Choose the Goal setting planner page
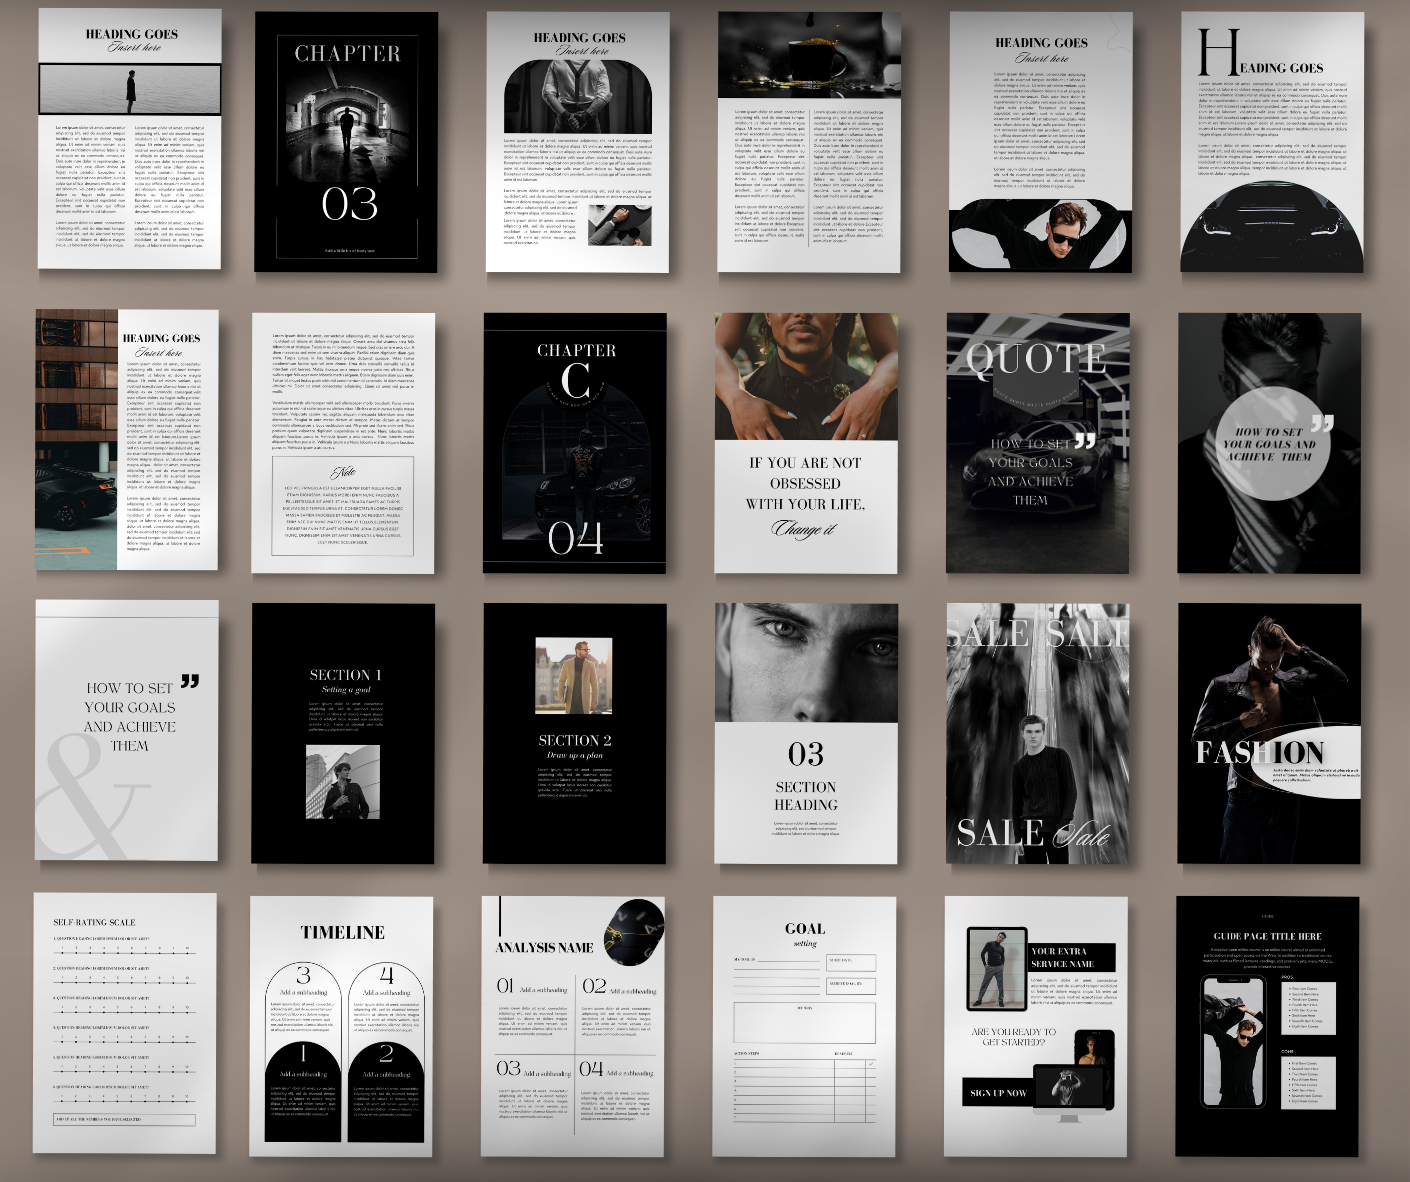This screenshot has width=1410, height=1182. coord(804,1025)
